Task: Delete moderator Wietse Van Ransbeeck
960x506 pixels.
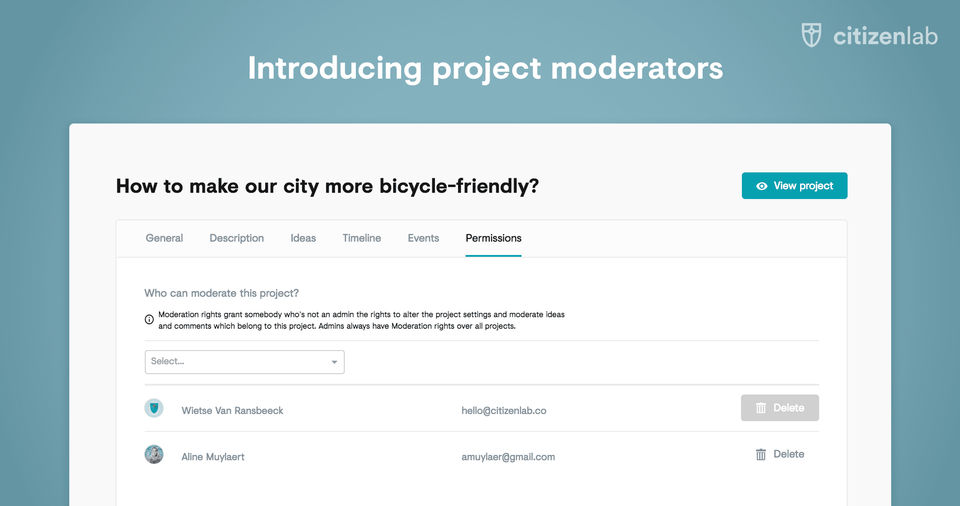Action: (780, 408)
